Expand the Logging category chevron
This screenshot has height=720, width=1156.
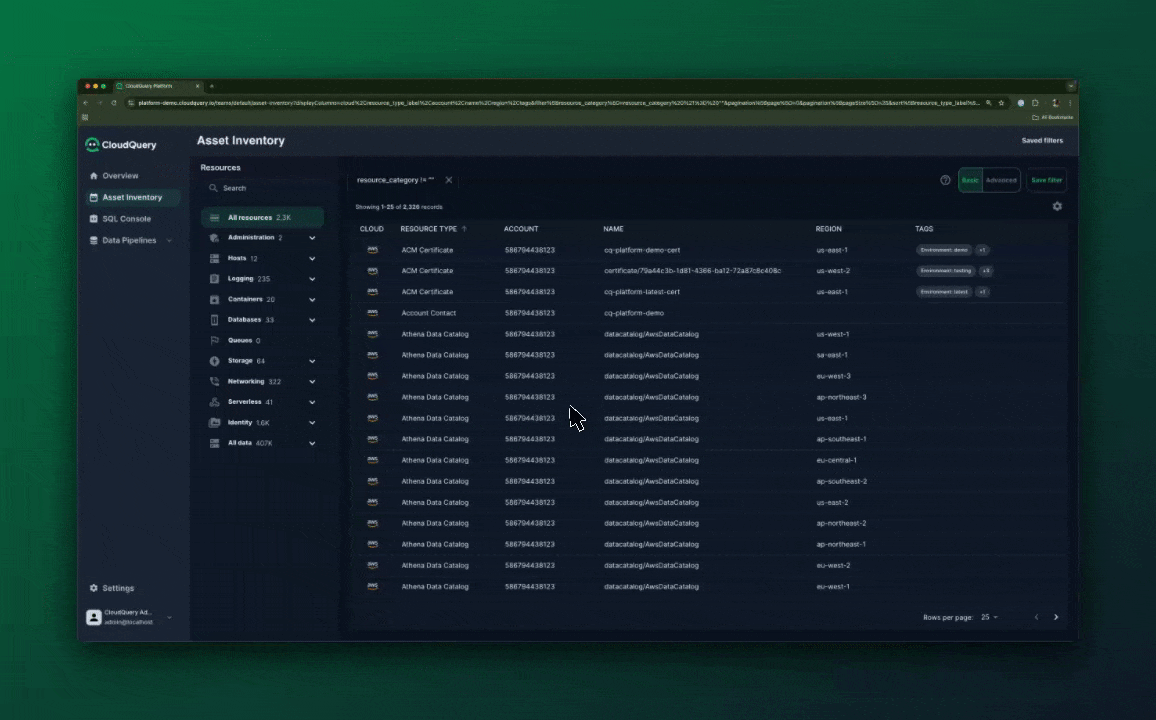coord(312,279)
